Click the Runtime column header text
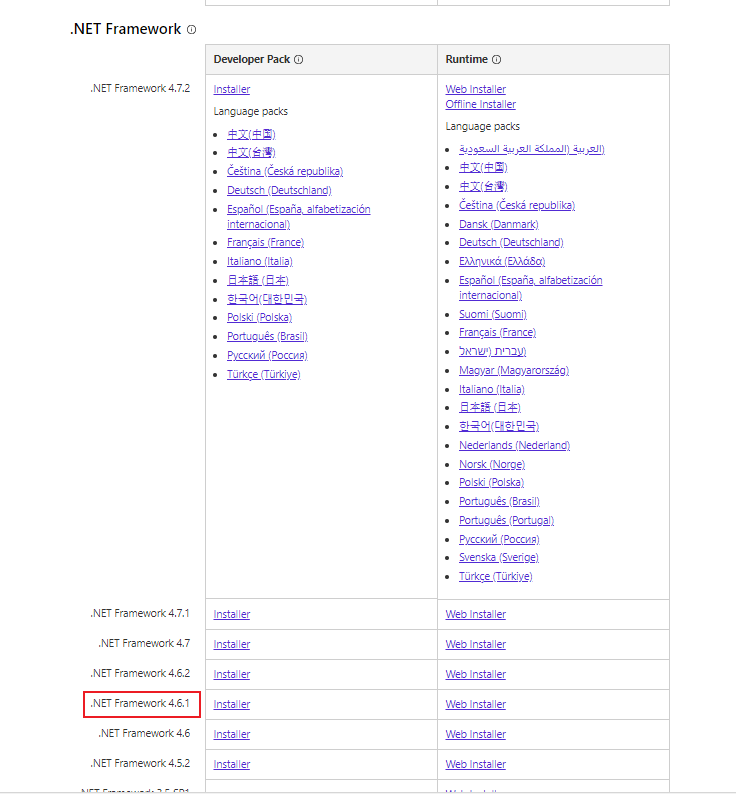Viewport: 736px width, 794px height. (467, 59)
